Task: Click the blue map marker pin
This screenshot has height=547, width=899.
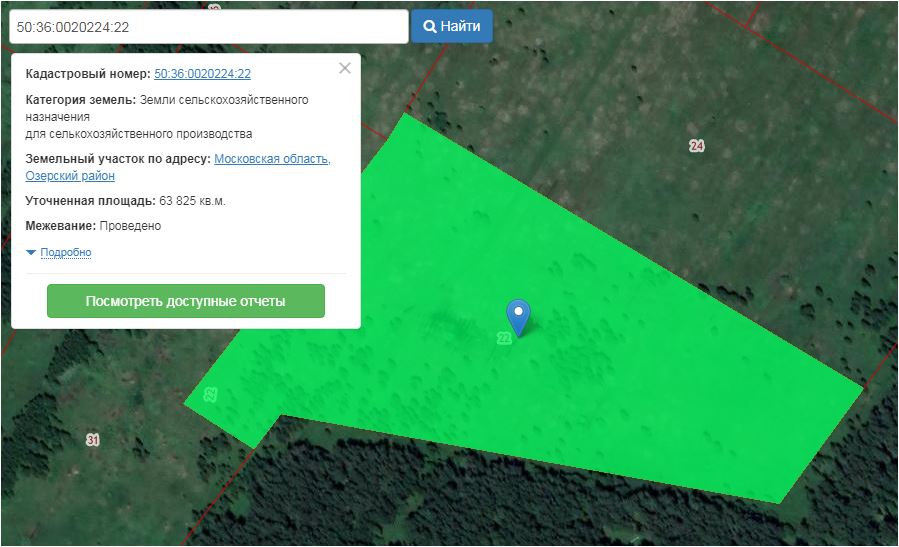Action: pyautogui.click(x=518, y=315)
